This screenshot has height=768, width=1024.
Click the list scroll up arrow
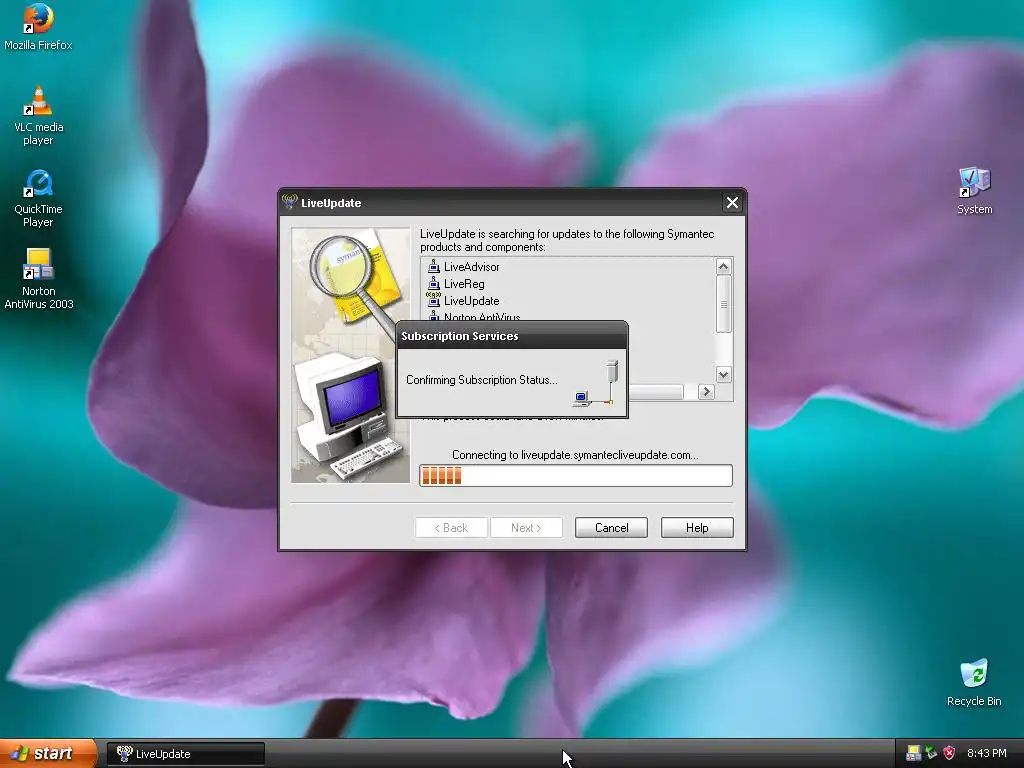click(x=723, y=266)
